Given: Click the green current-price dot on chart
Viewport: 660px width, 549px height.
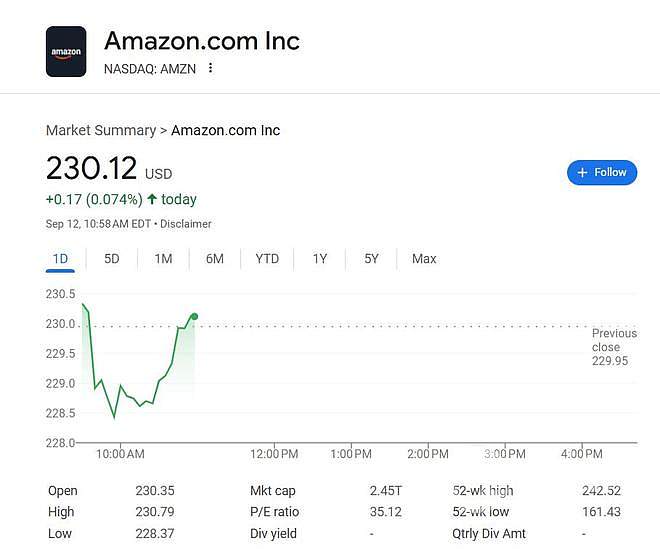Looking at the screenshot, I should [x=194, y=316].
